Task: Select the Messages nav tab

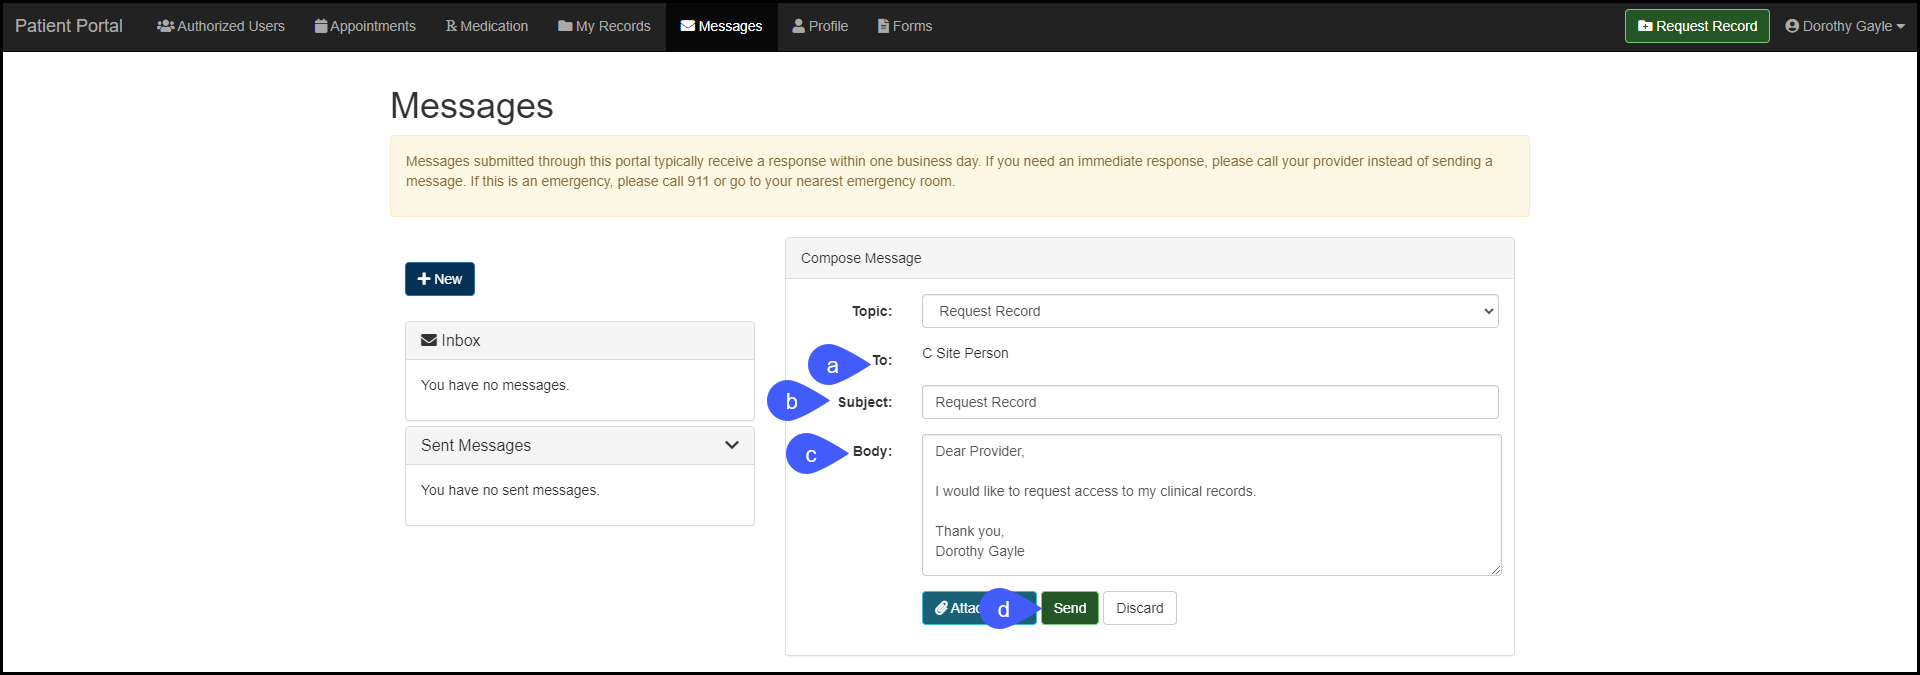Action: tap(721, 26)
